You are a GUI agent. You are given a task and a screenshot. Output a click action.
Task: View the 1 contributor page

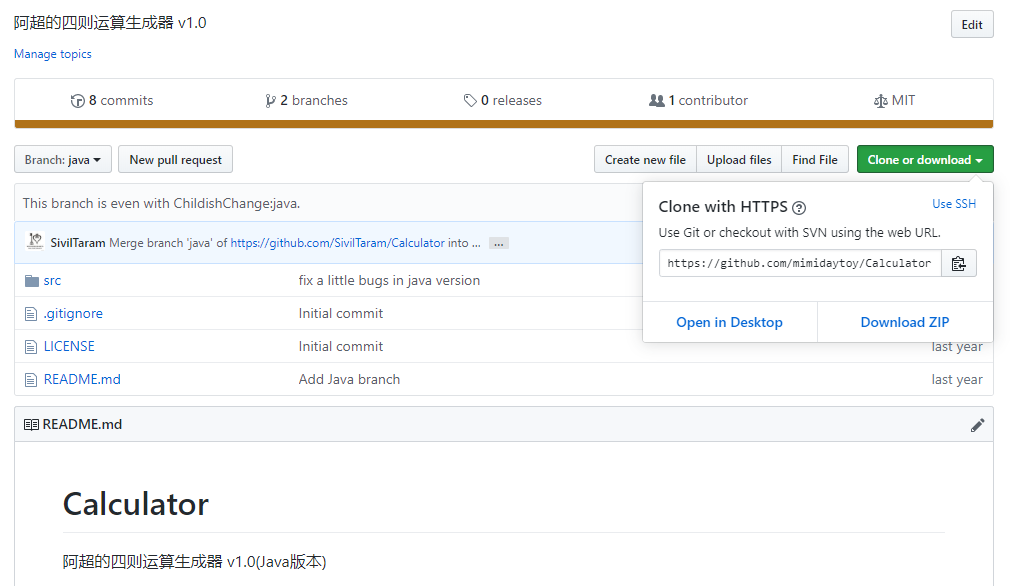[x=698, y=101]
